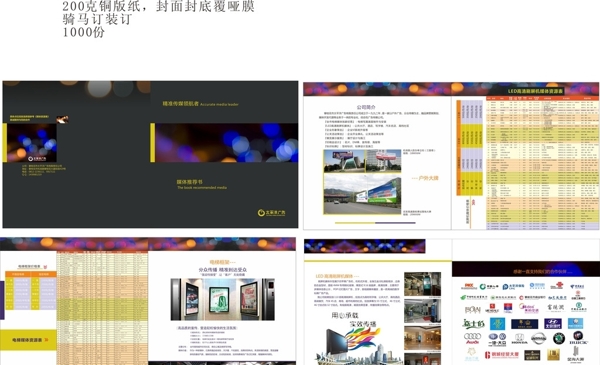
Task: Click the elevator frame ads photo
Action: coord(222,299)
